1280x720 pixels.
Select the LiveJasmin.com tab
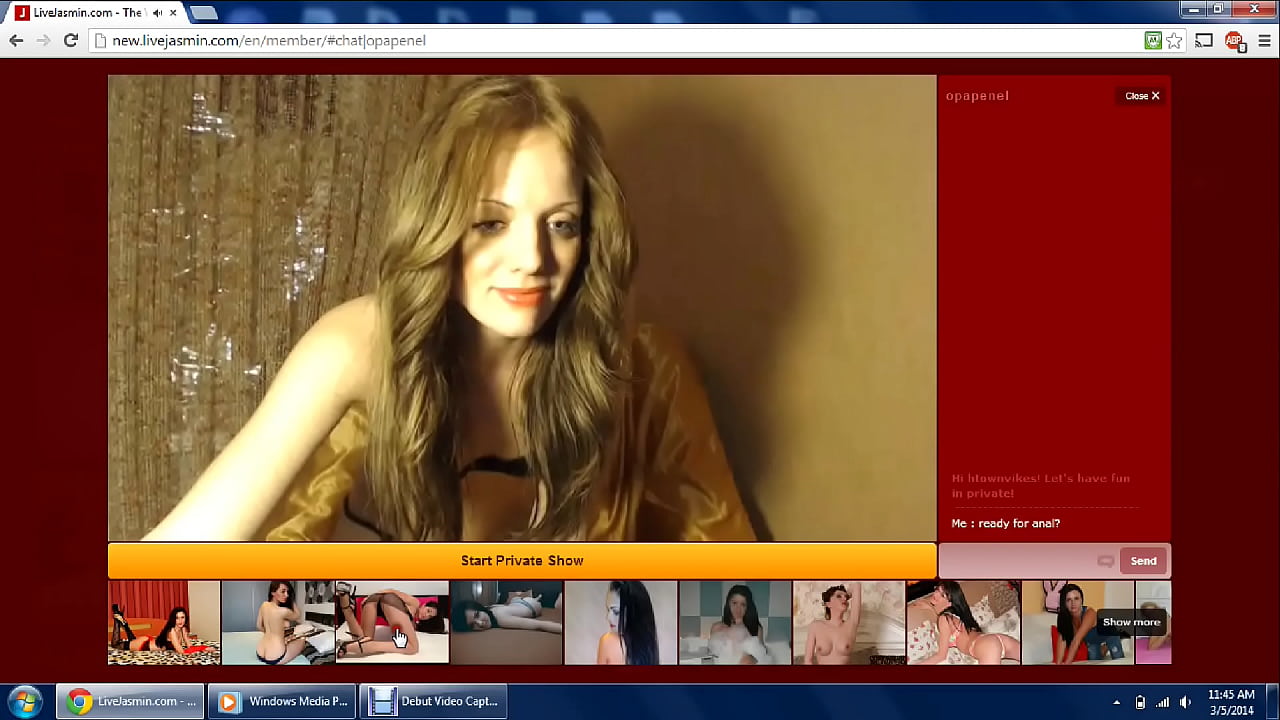[x=85, y=13]
